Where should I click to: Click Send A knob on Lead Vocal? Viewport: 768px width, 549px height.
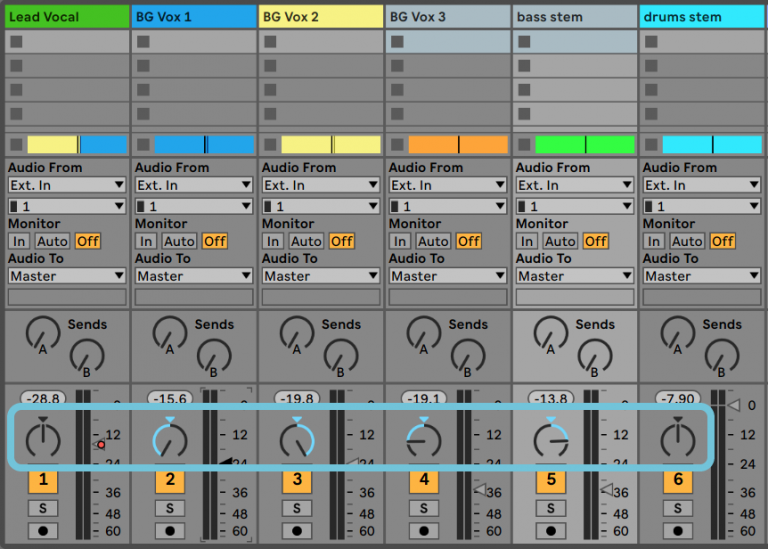click(x=43, y=334)
